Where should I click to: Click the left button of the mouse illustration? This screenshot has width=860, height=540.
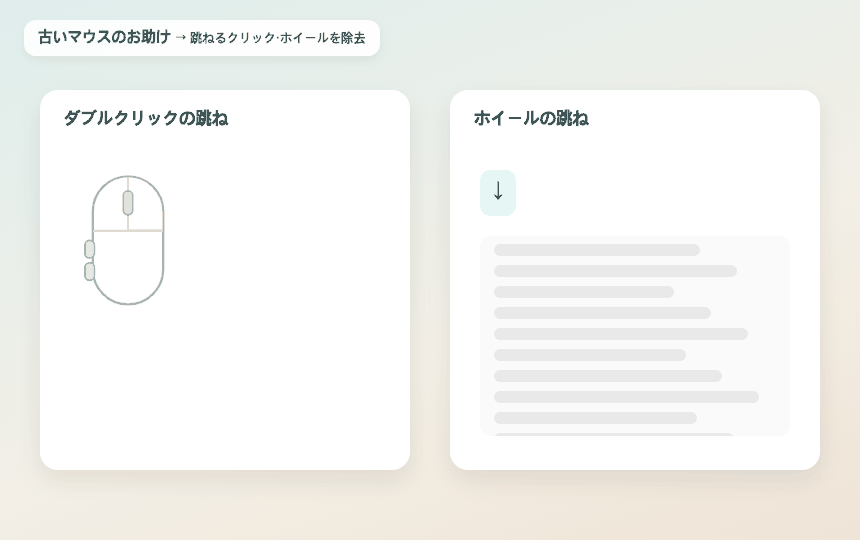pos(110,206)
